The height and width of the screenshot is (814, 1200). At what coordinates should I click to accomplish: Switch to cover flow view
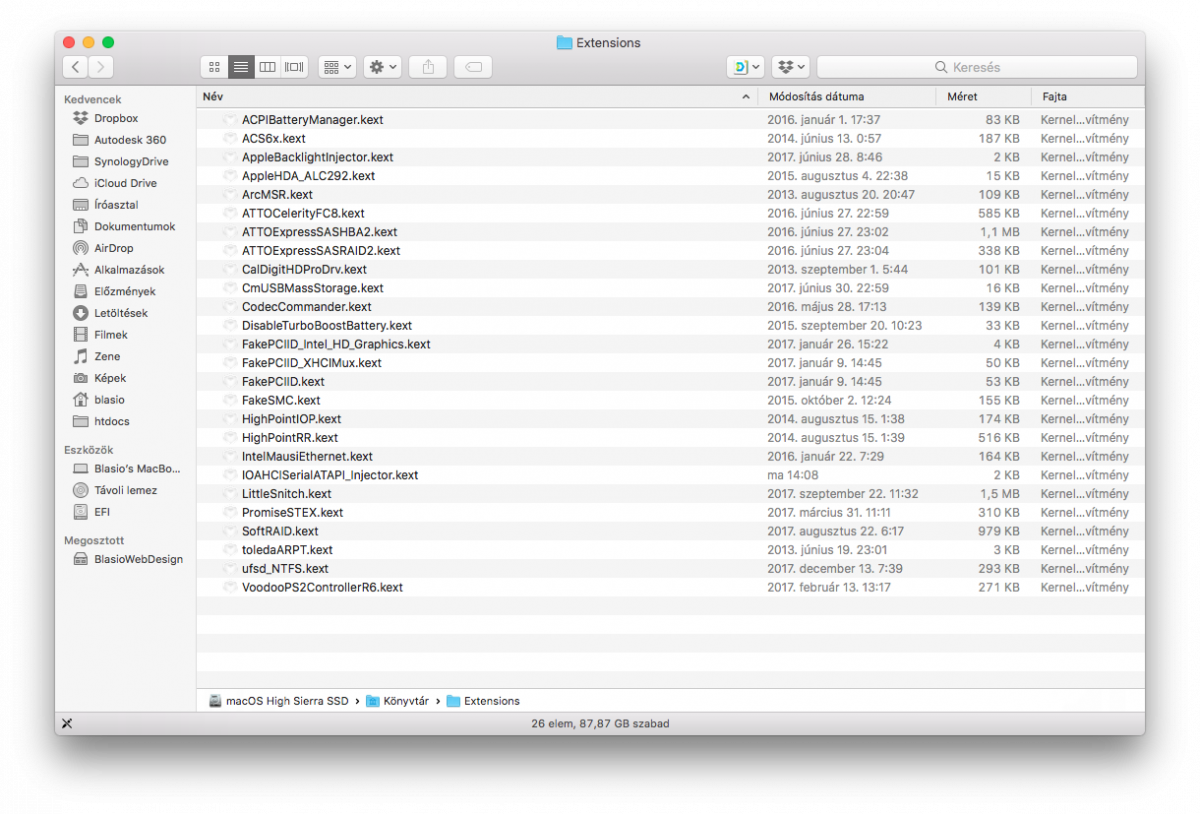click(x=294, y=67)
